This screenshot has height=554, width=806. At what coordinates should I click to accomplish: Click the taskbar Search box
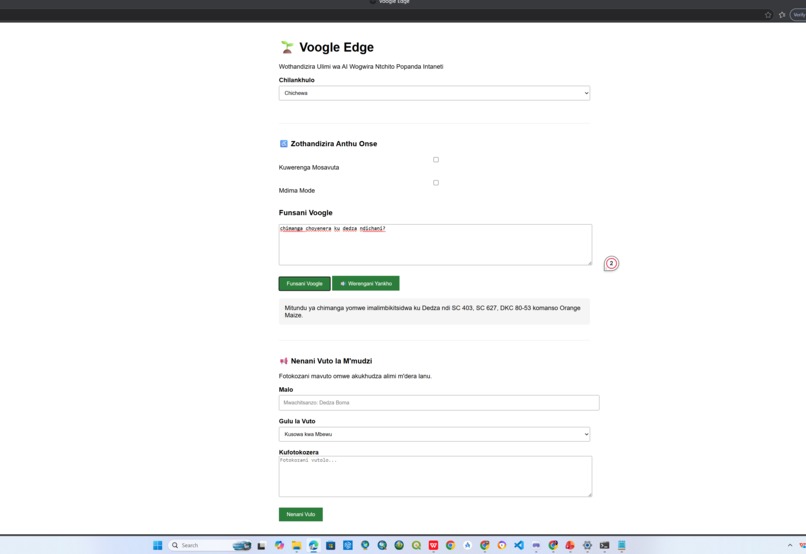(x=210, y=545)
